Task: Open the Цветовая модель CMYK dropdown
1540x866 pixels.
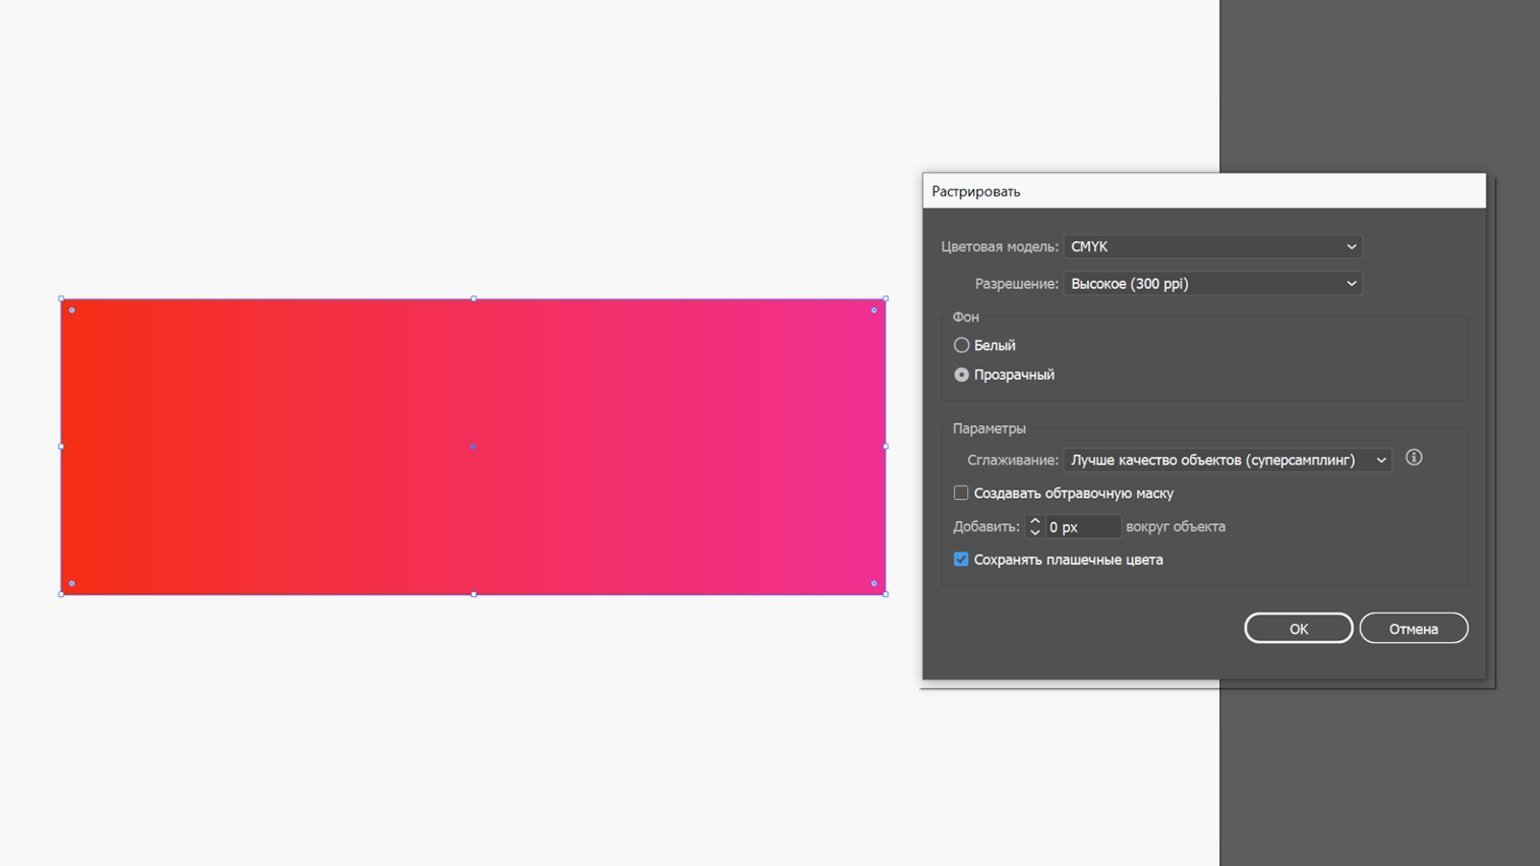Action: [x=1212, y=247]
